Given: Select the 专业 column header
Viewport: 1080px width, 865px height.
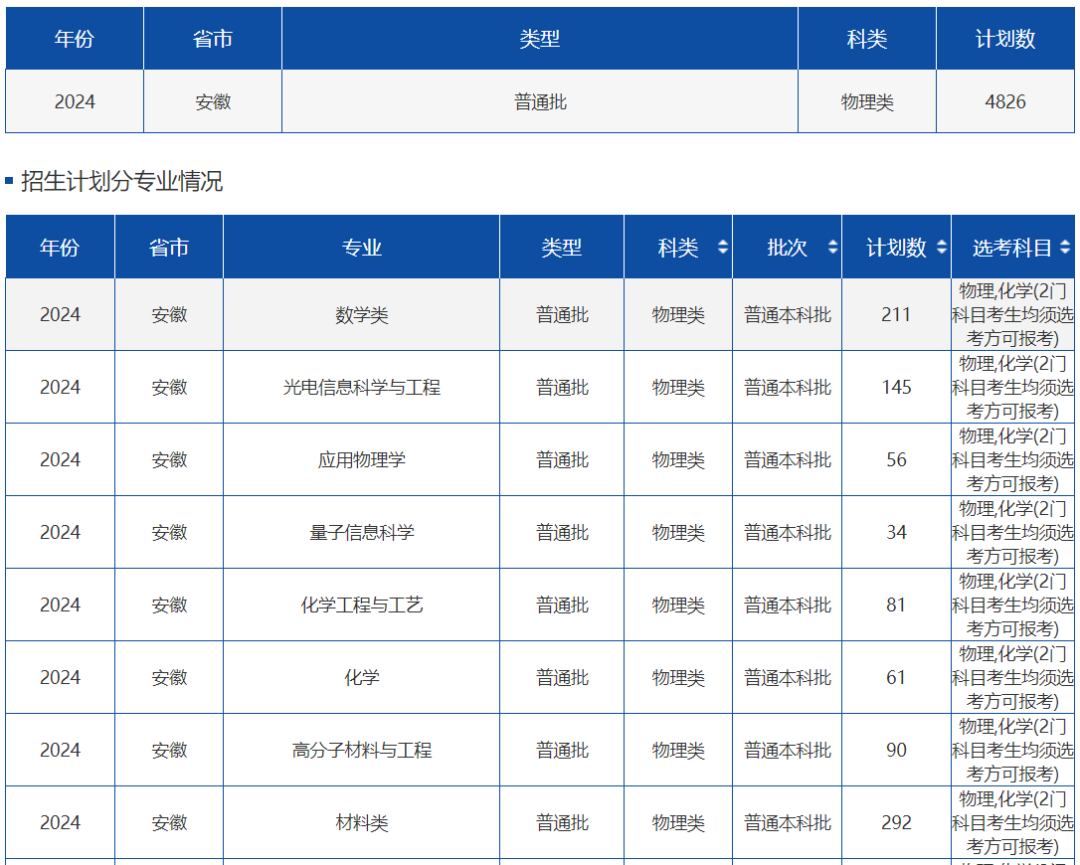Looking at the screenshot, I should (361, 246).
